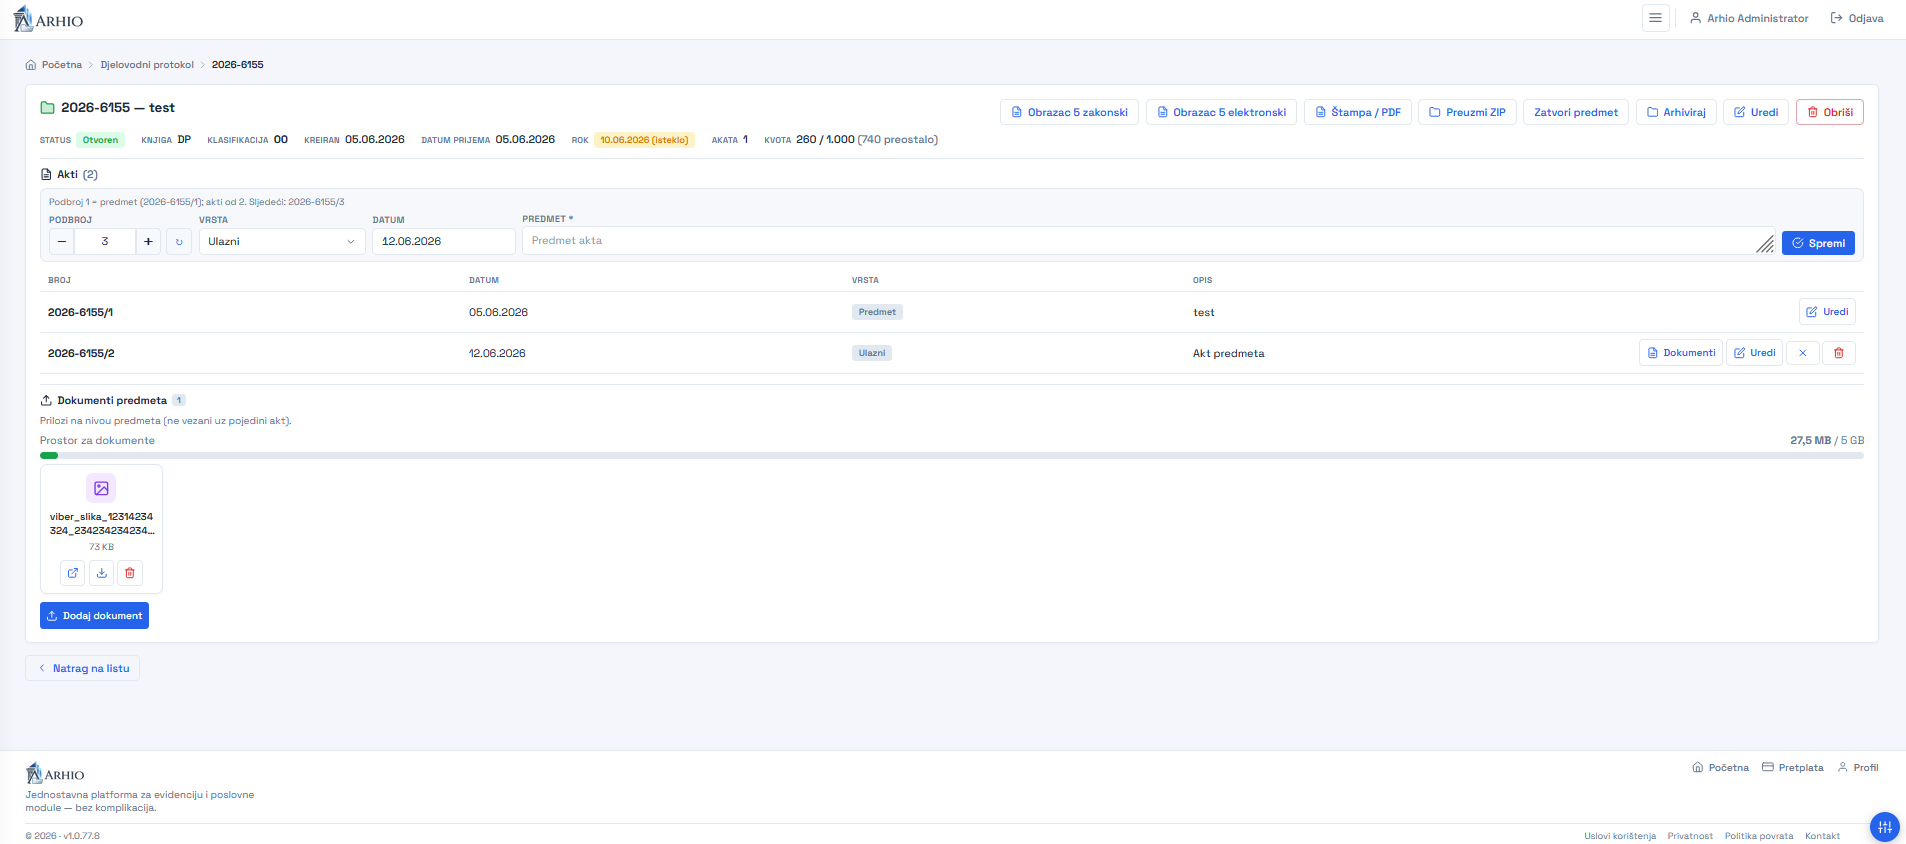This screenshot has height=844, width=1906.
Task: Focus the Predmet akta text field
Action: (1148, 241)
